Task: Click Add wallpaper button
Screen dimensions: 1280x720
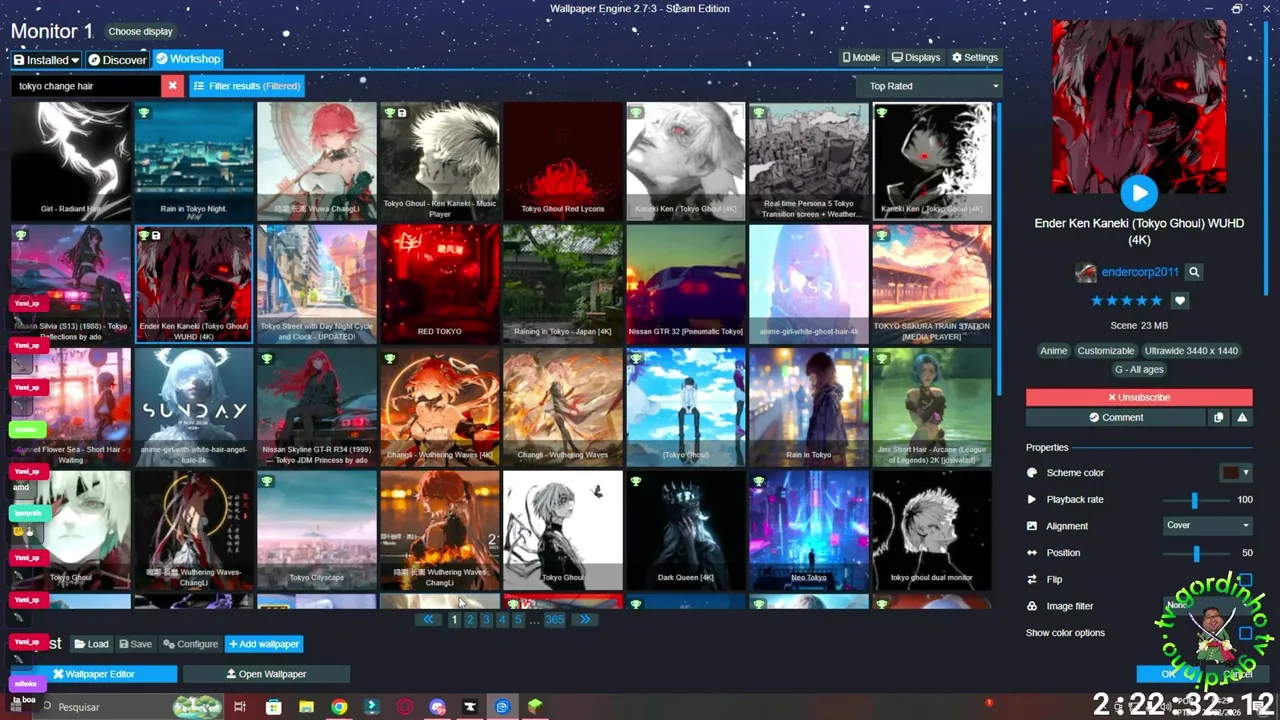Action: click(264, 644)
